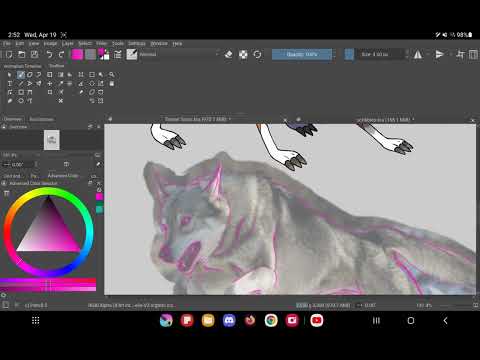
Task: Expand the horizontal mirror options arrow
Action: pyautogui.click(x=428, y=54)
